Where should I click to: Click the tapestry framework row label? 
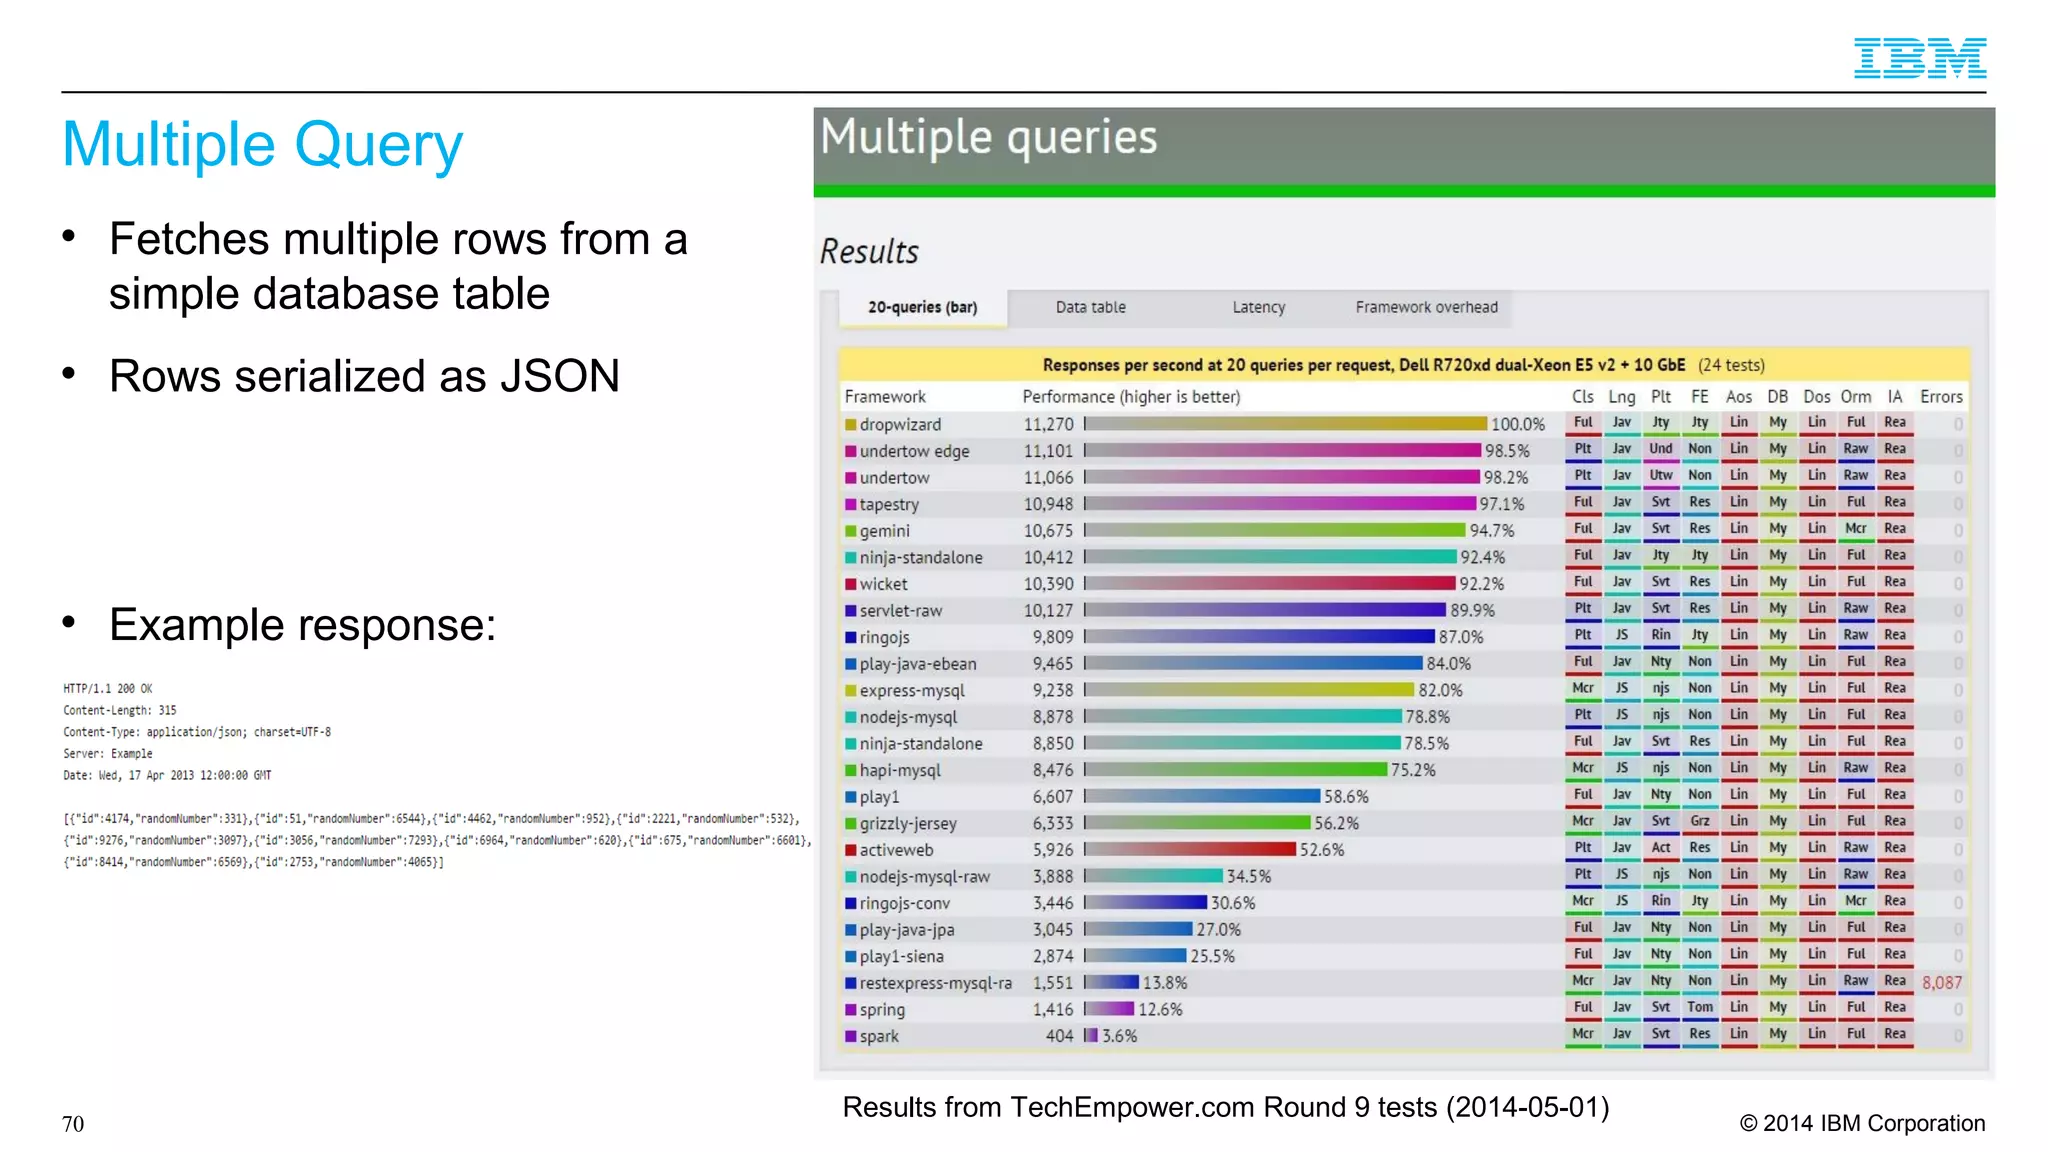point(889,504)
